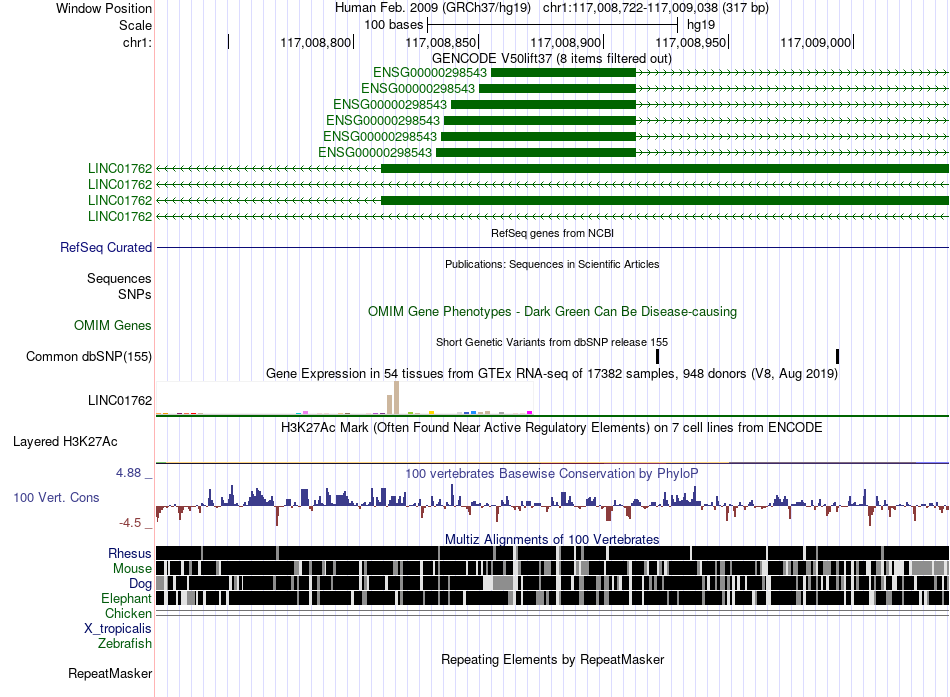Click the tallest tan bar in the GTEx expression chart
Viewport: 950px width, 697px height.
pos(396,398)
